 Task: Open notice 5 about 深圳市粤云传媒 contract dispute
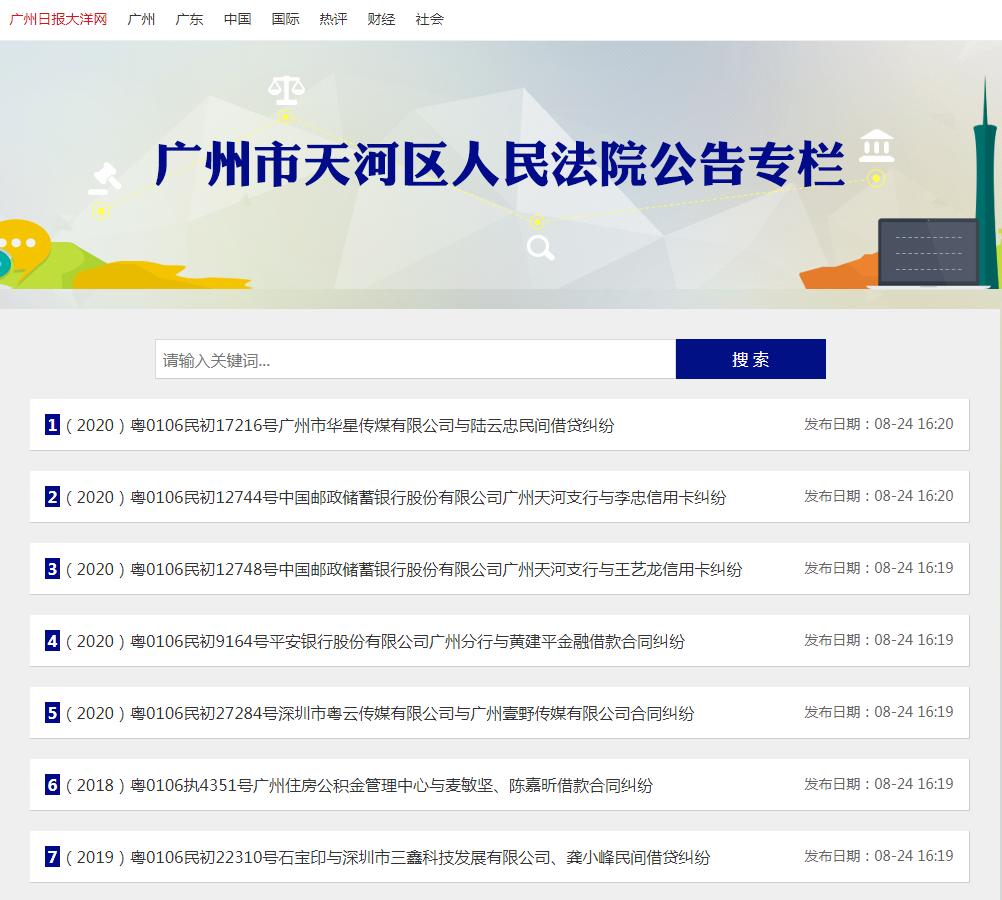pyautogui.click(x=379, y=713)
